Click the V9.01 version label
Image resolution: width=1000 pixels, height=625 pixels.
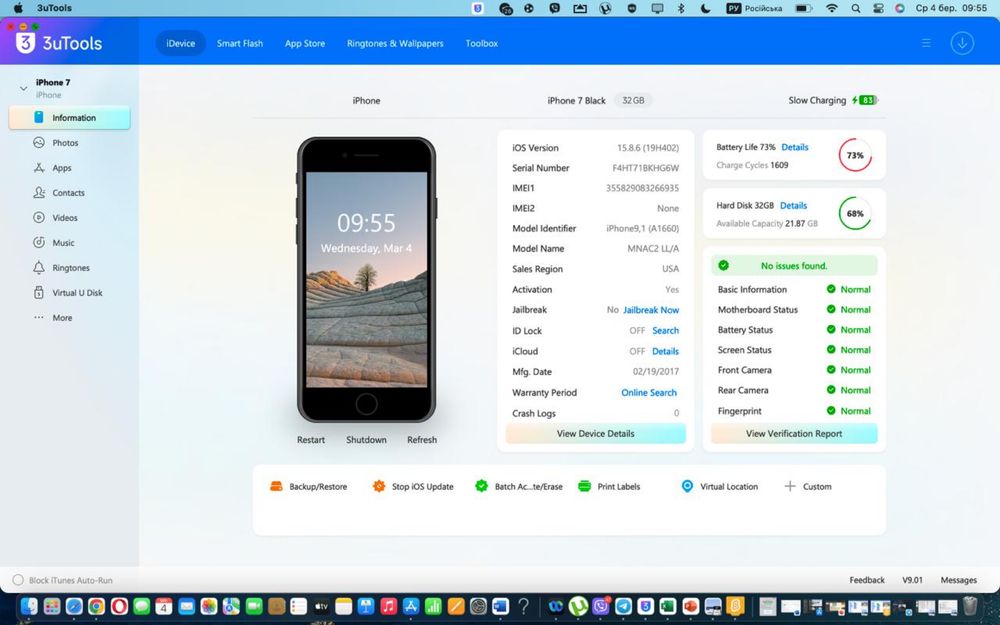tap(912, 580)
